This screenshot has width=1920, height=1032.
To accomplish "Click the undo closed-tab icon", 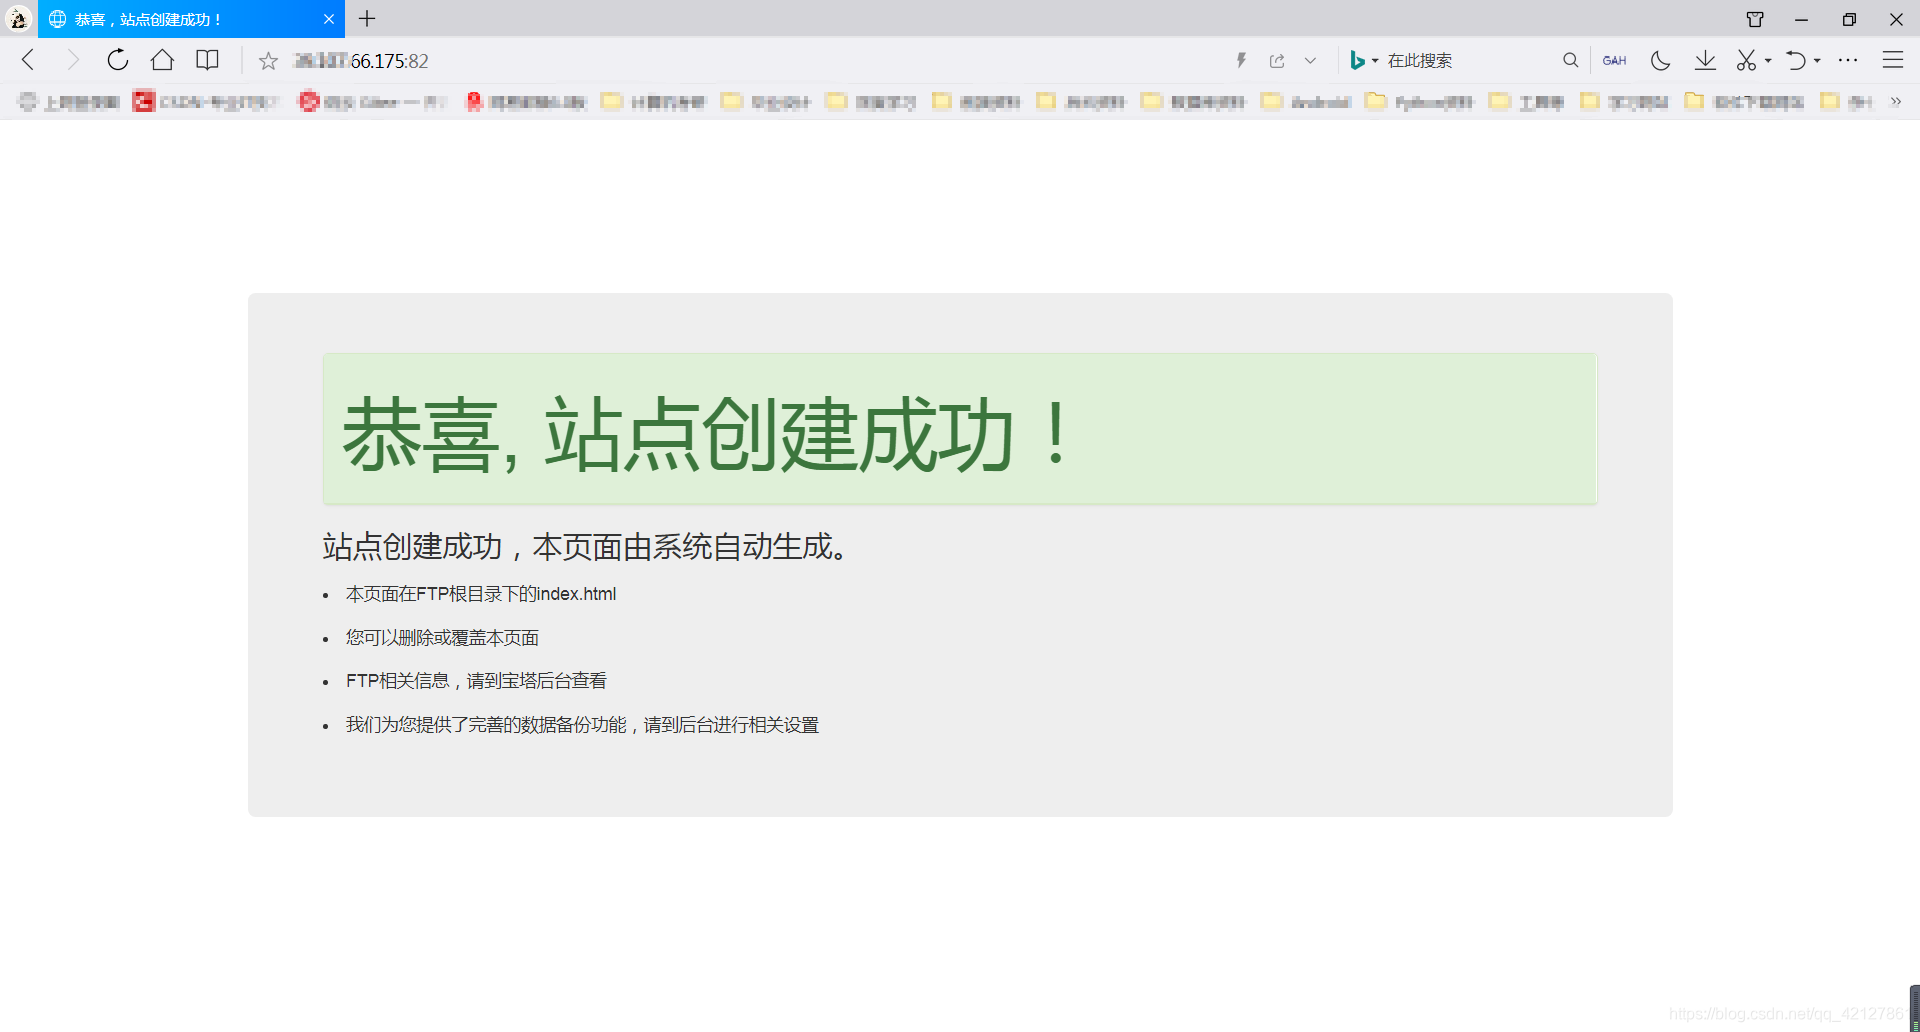I will [1796, 60].
